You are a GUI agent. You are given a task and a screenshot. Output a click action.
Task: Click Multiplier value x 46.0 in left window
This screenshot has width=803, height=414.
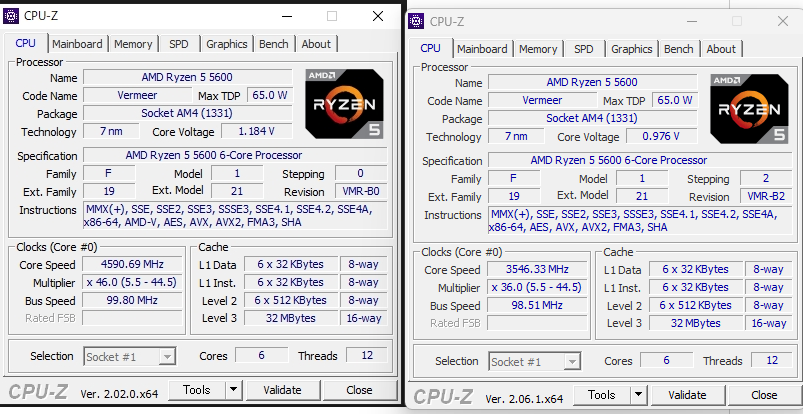[x=132, y=282]
